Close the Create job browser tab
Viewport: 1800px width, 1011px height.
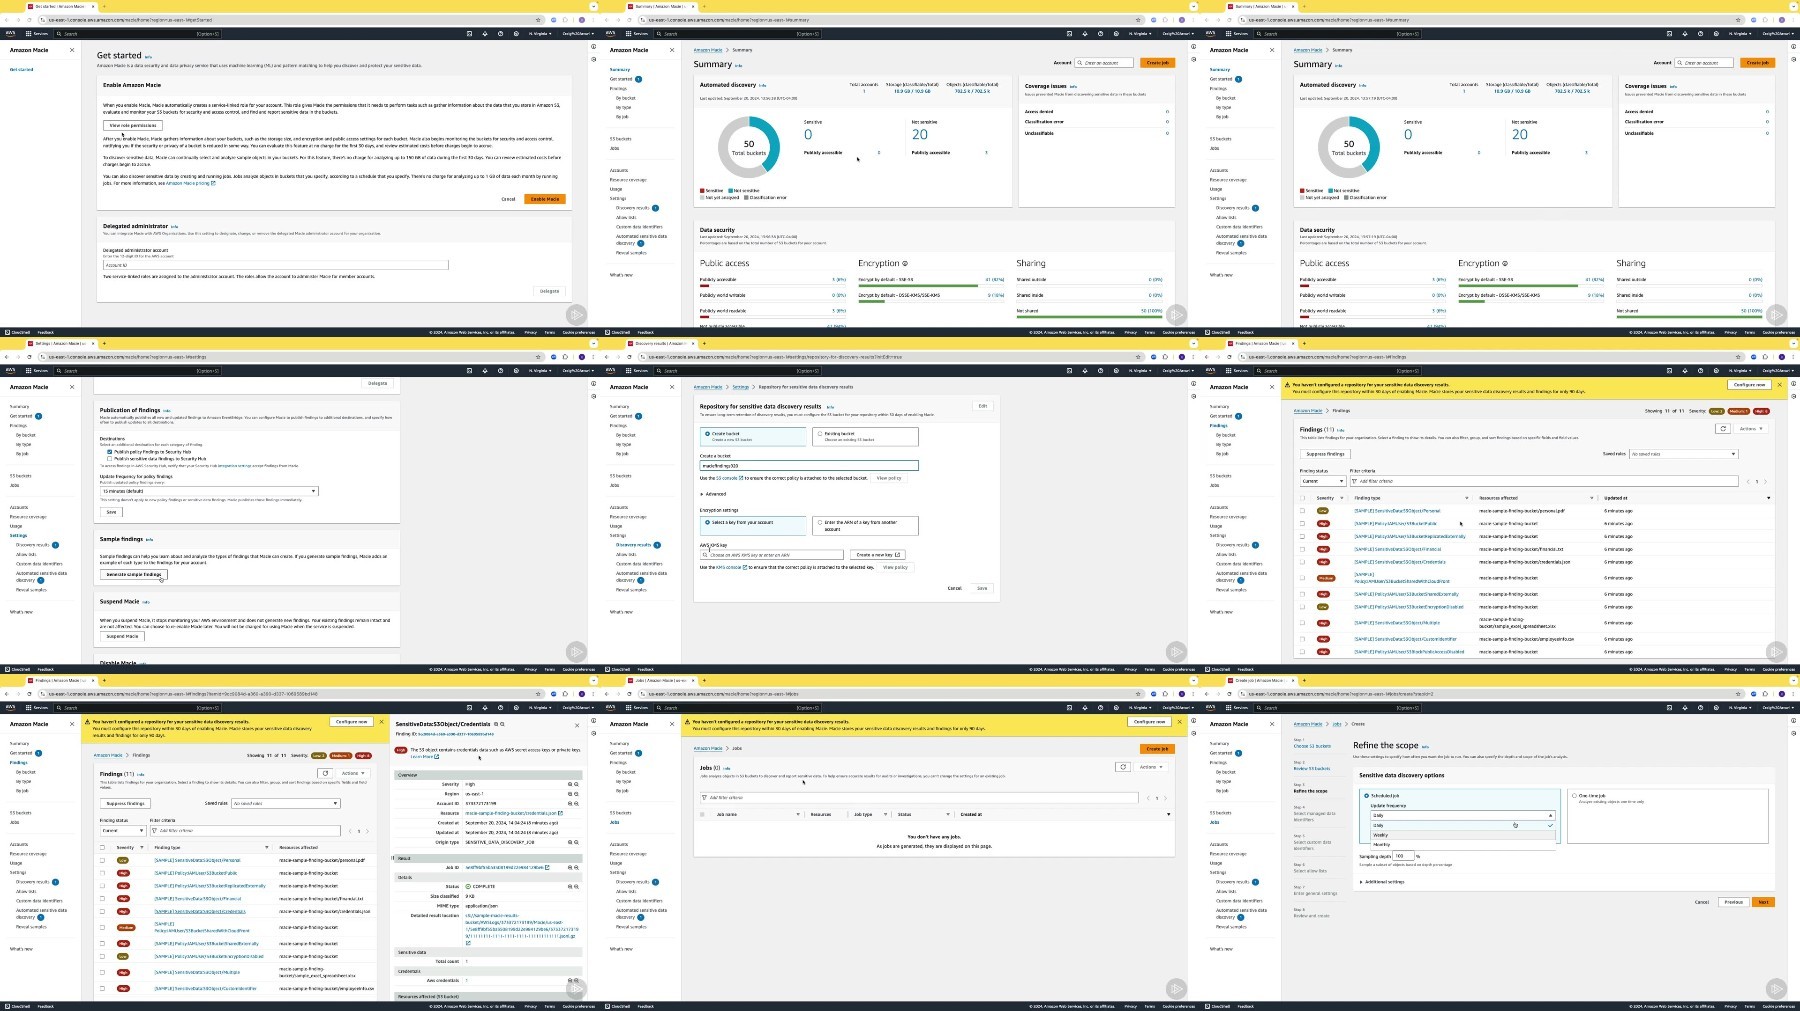1293,680
